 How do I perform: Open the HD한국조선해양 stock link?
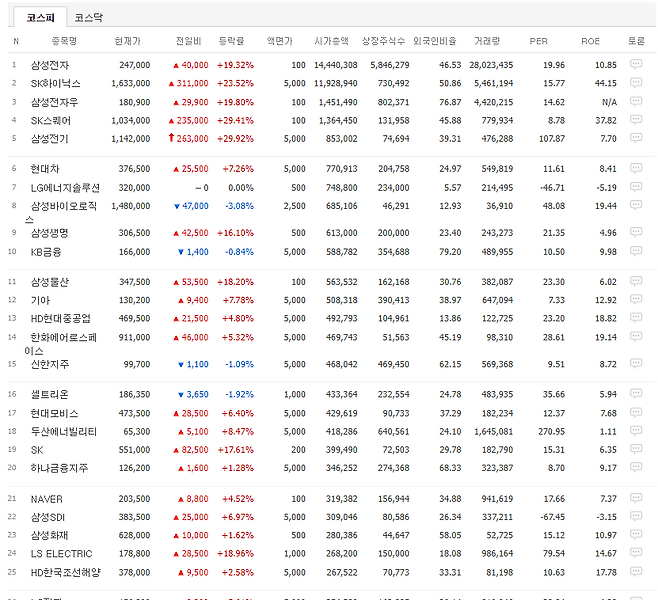66,572
